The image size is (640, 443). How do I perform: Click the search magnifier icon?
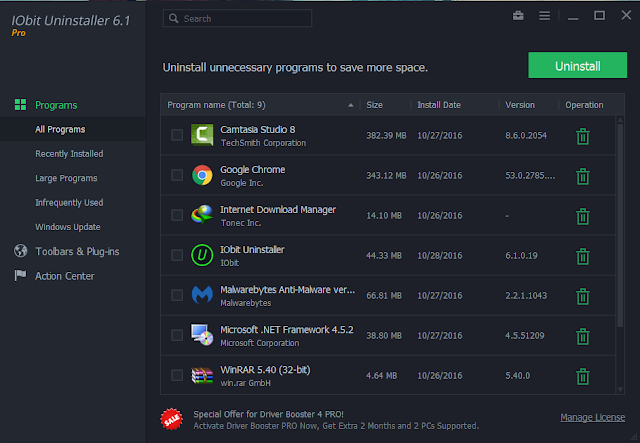click(173, 18)
